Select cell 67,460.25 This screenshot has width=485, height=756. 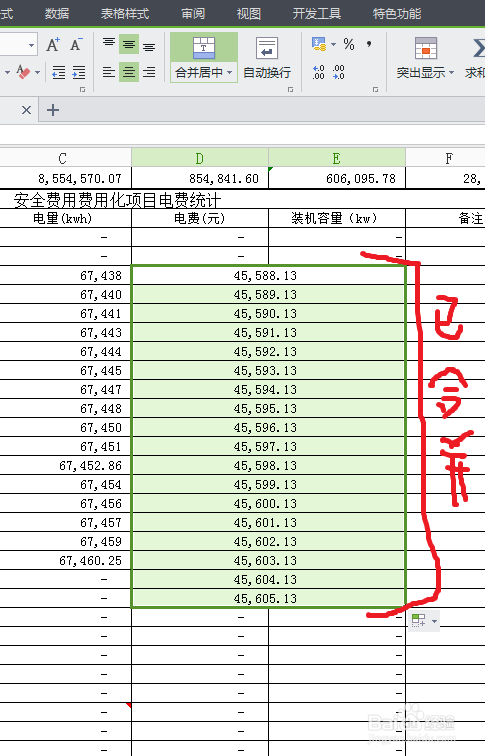tap(65, 560)
